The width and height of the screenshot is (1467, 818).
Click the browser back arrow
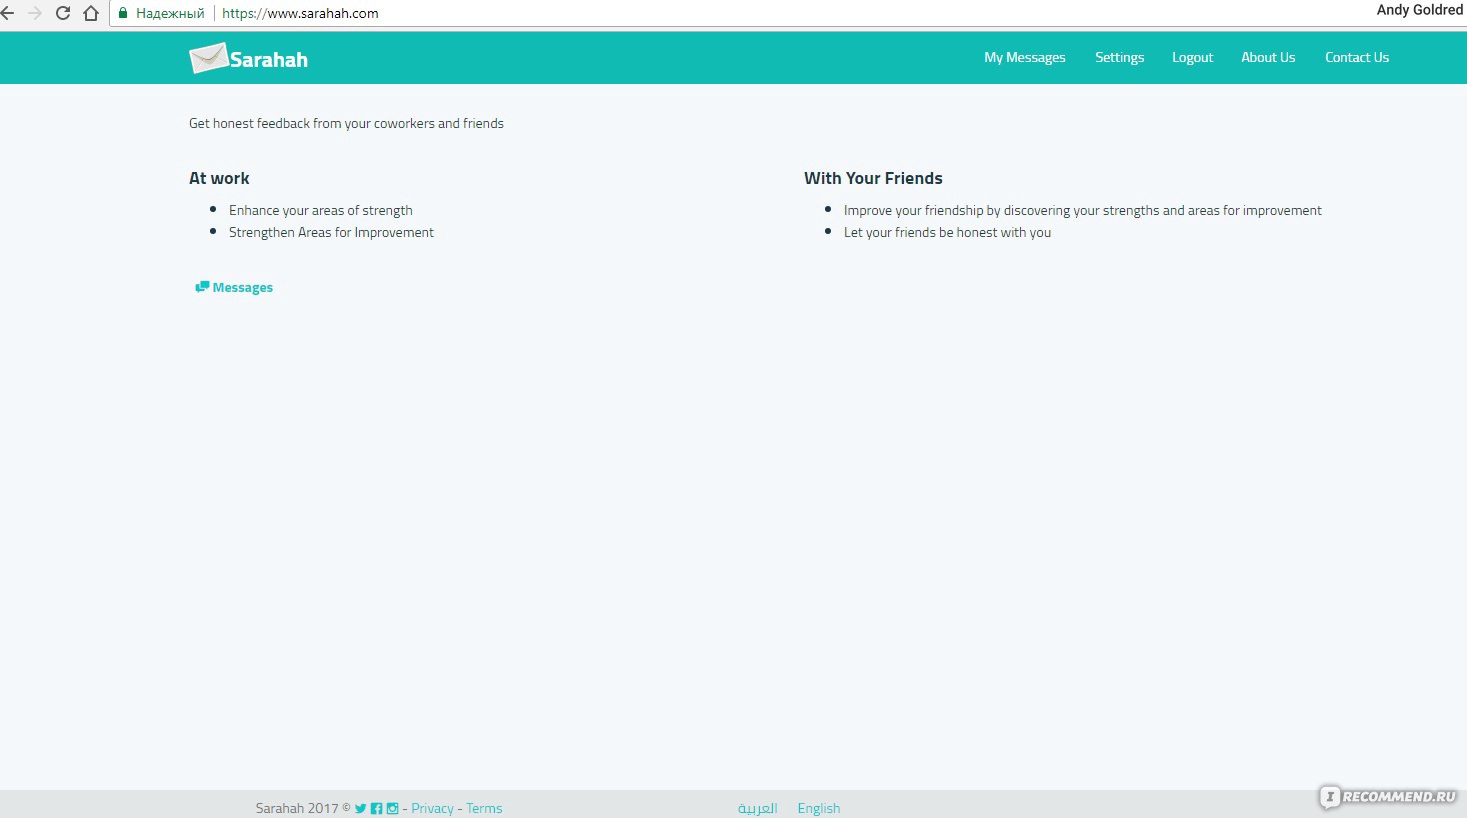pos(7,13)
